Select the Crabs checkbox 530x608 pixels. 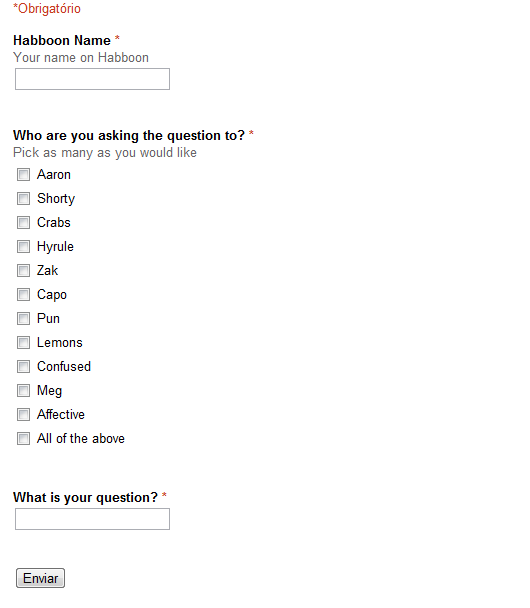[23, 223]
